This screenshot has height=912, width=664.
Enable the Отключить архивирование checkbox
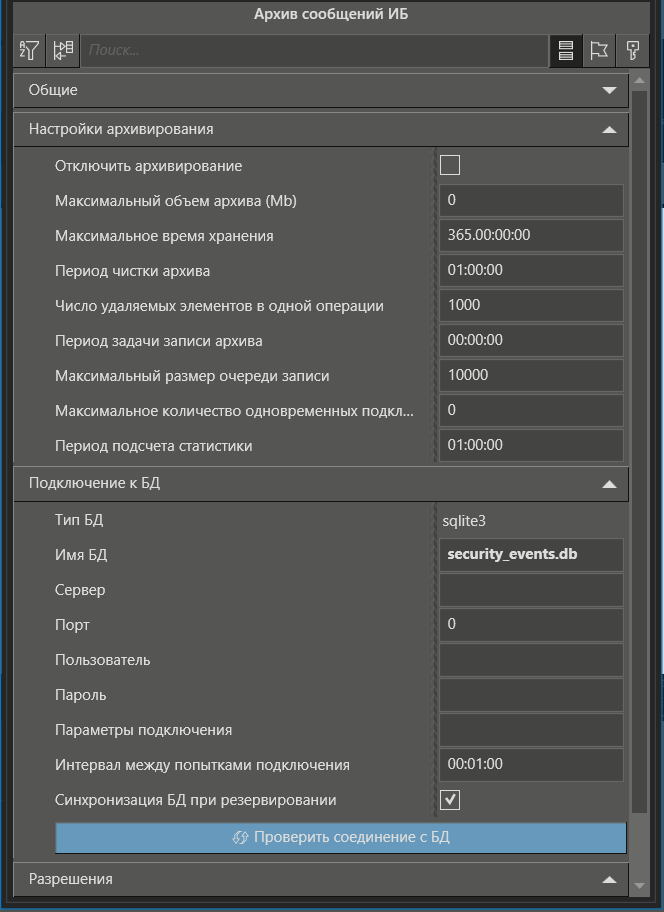pyautogui.click(x=450, y=165)
